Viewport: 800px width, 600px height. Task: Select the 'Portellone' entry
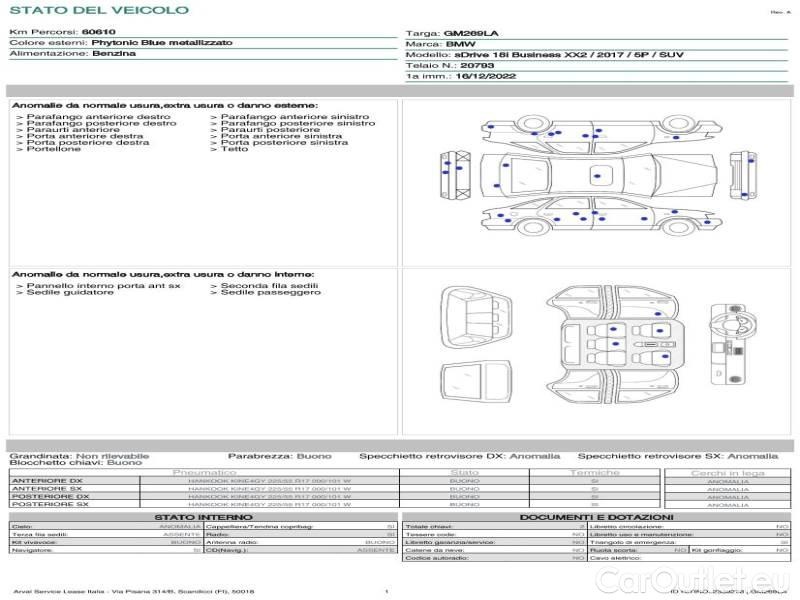pos(54,149)
